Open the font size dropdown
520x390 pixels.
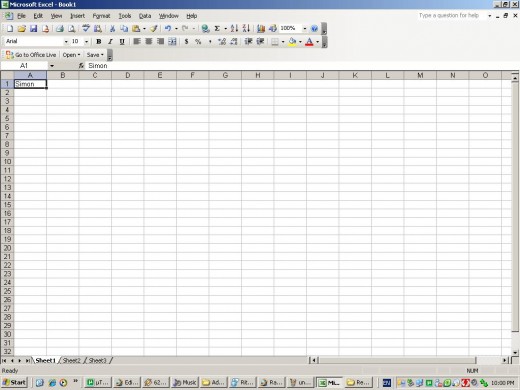86,42
